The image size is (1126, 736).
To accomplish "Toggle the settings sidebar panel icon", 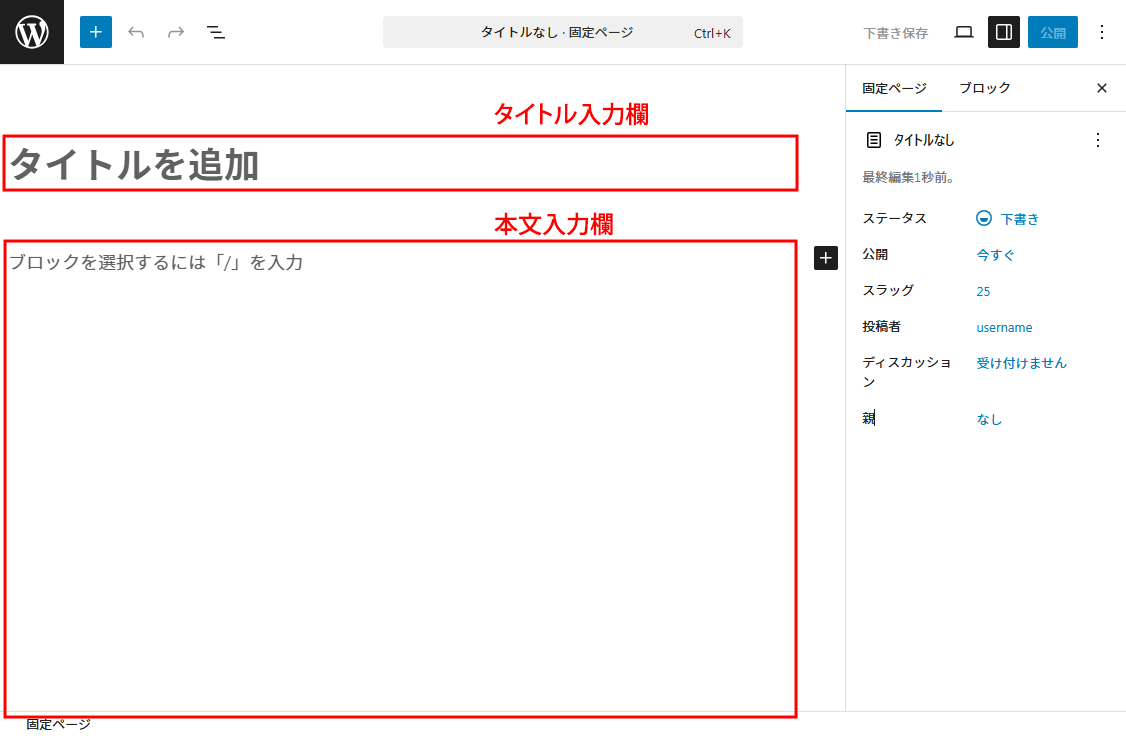I will coord(1004,32).
